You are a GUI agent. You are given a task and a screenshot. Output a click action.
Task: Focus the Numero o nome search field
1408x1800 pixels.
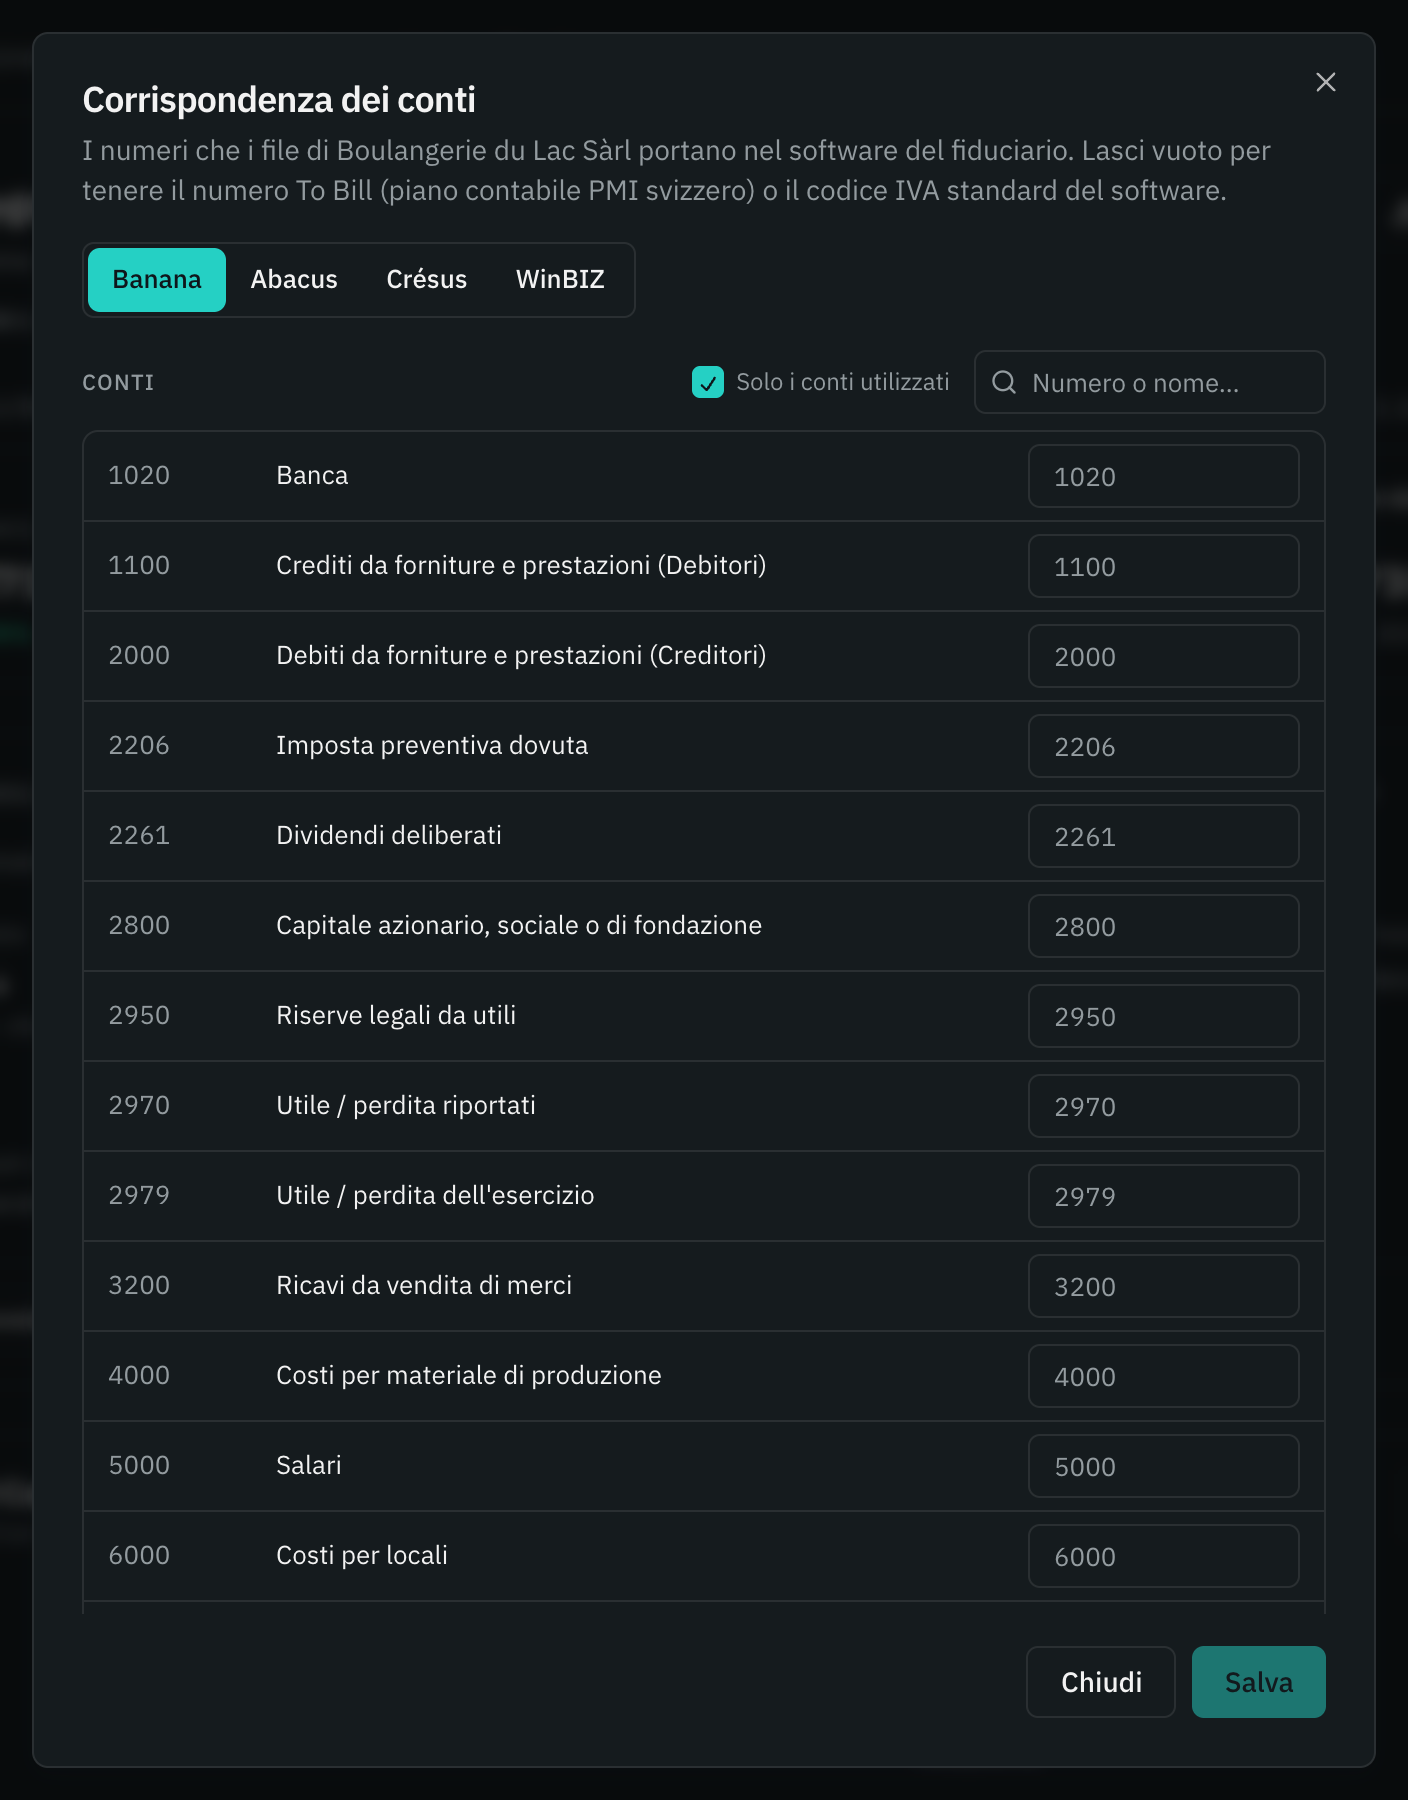(x=1150, y=382)
